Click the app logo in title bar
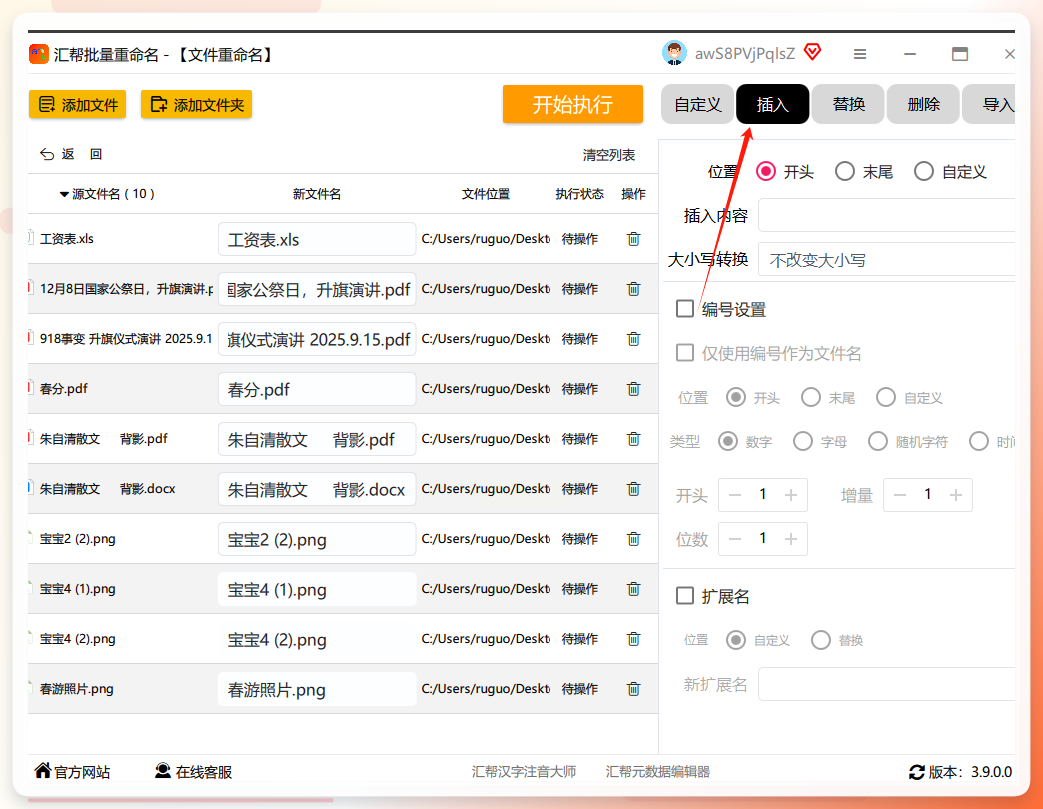1043x809 pixels. 39,54
